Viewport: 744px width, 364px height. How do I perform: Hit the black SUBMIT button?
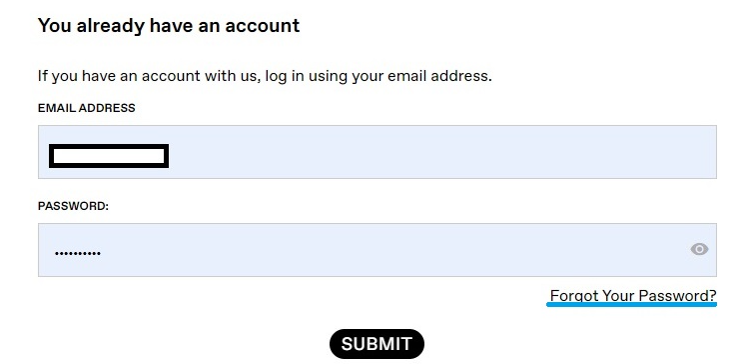click(376, 344)
